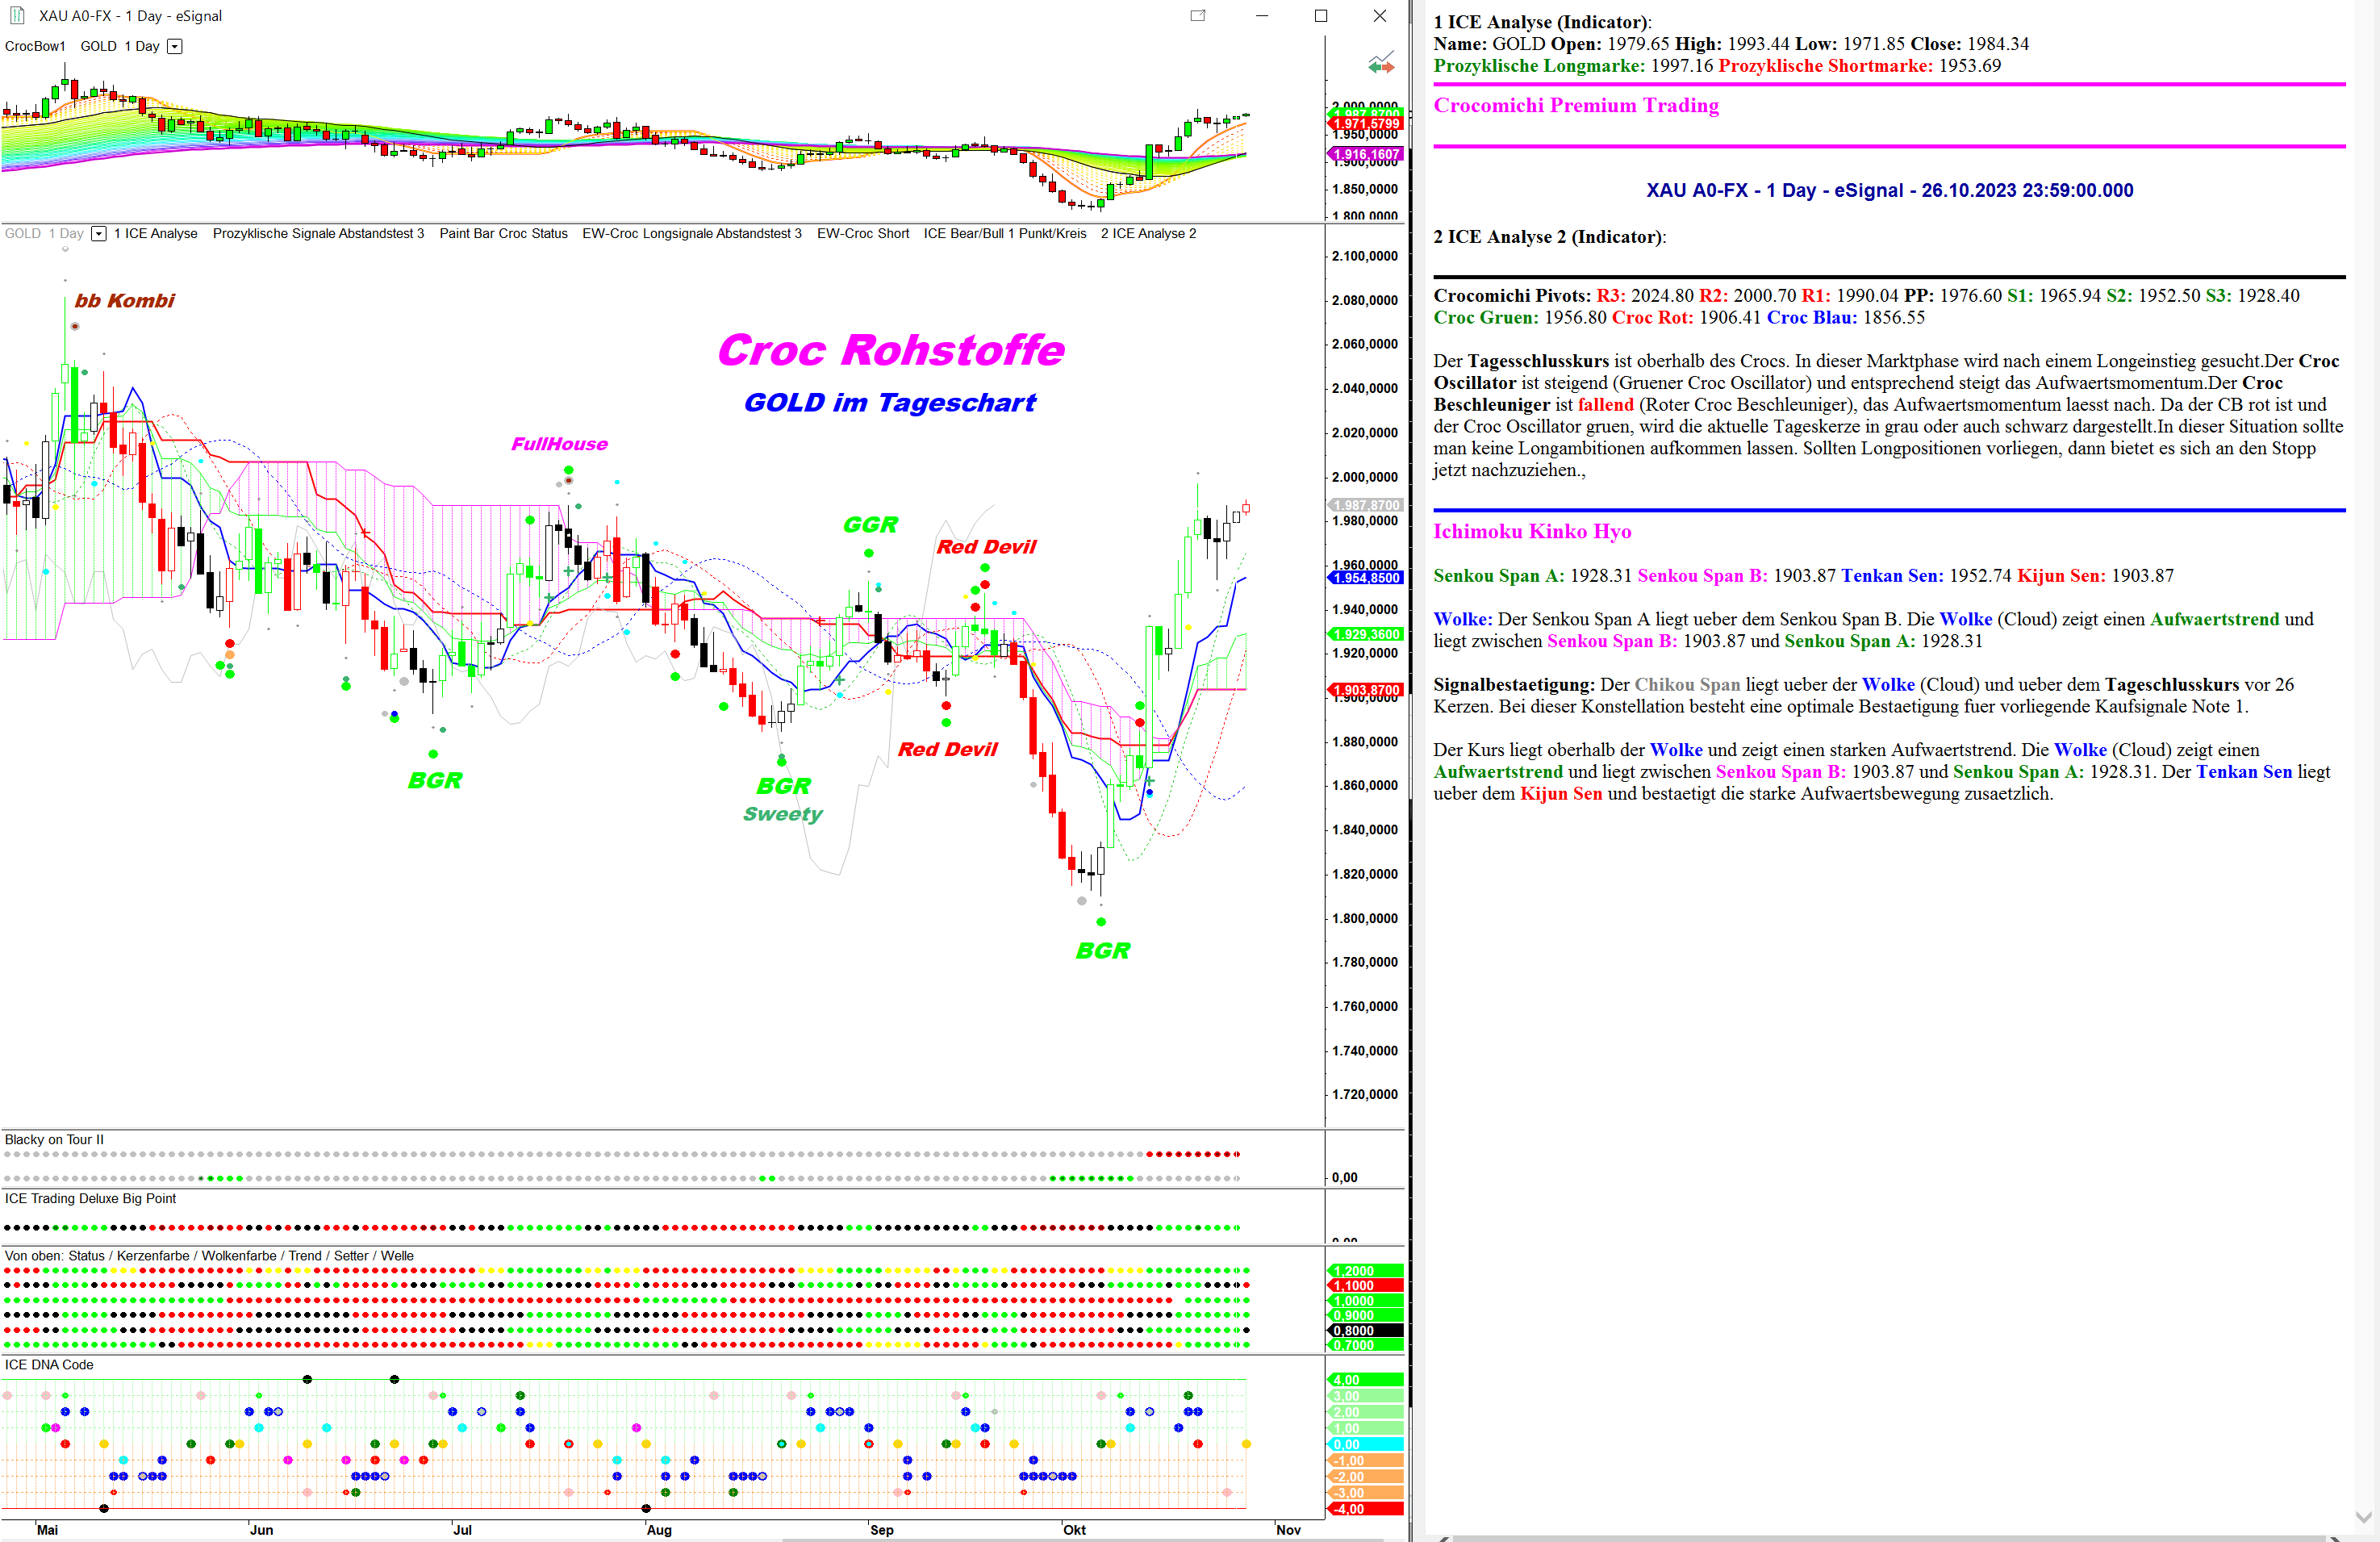This screenshot has width=2380, height=1542.
Task: Click the scroll-down chevron in analysis panel
Action: tap(2365, 1516)
